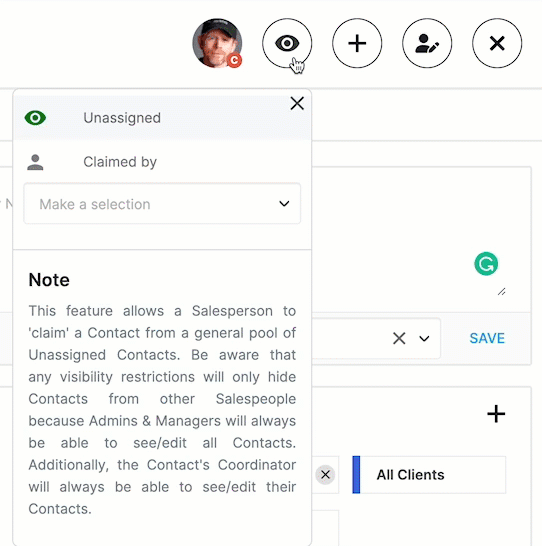Screen dimensions: 542x546
Task: Select the green eye Unassigned option
Action: 35,118
